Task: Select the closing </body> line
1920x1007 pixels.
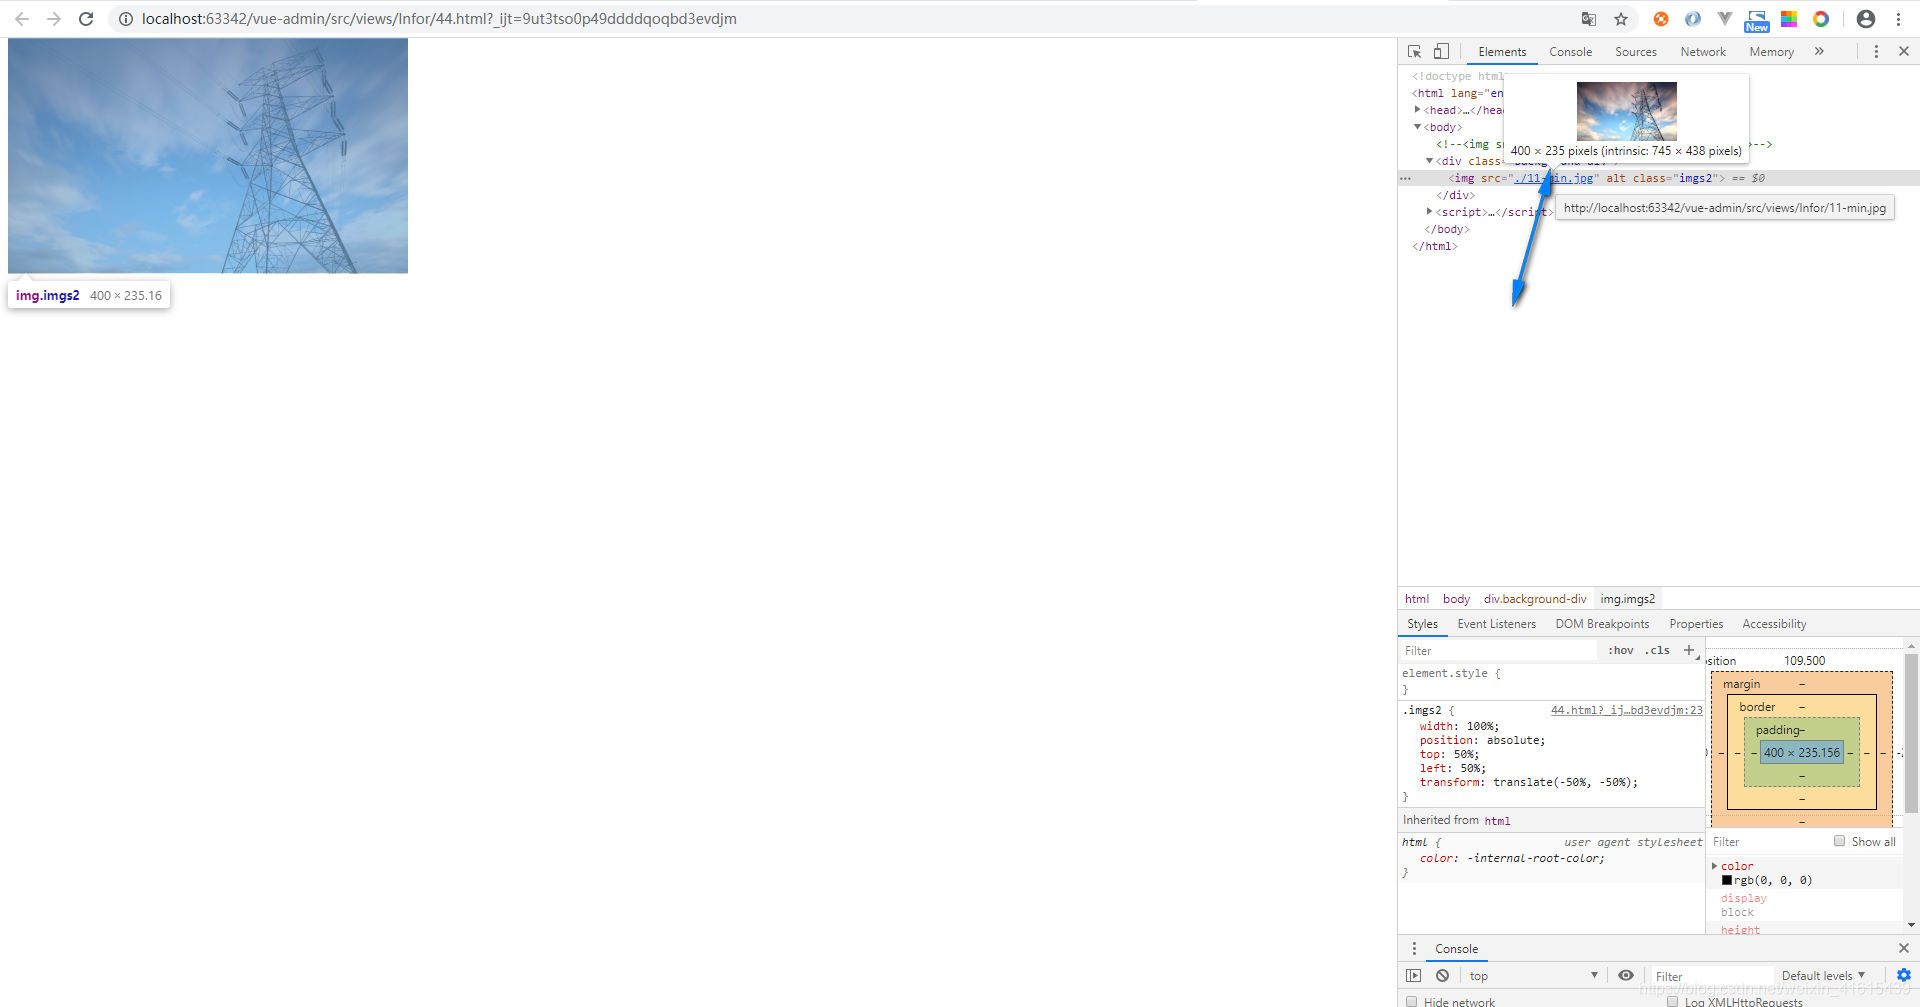Action: (1447, 229)
